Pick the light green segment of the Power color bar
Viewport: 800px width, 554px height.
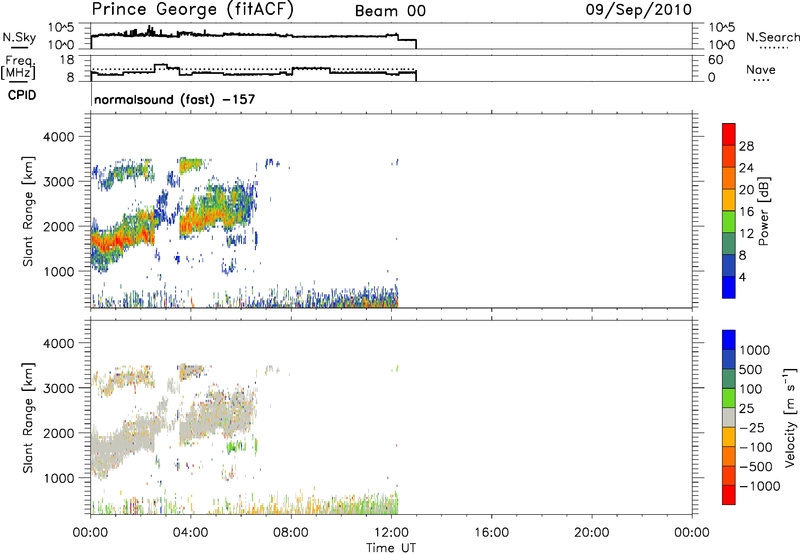point(729,222)
